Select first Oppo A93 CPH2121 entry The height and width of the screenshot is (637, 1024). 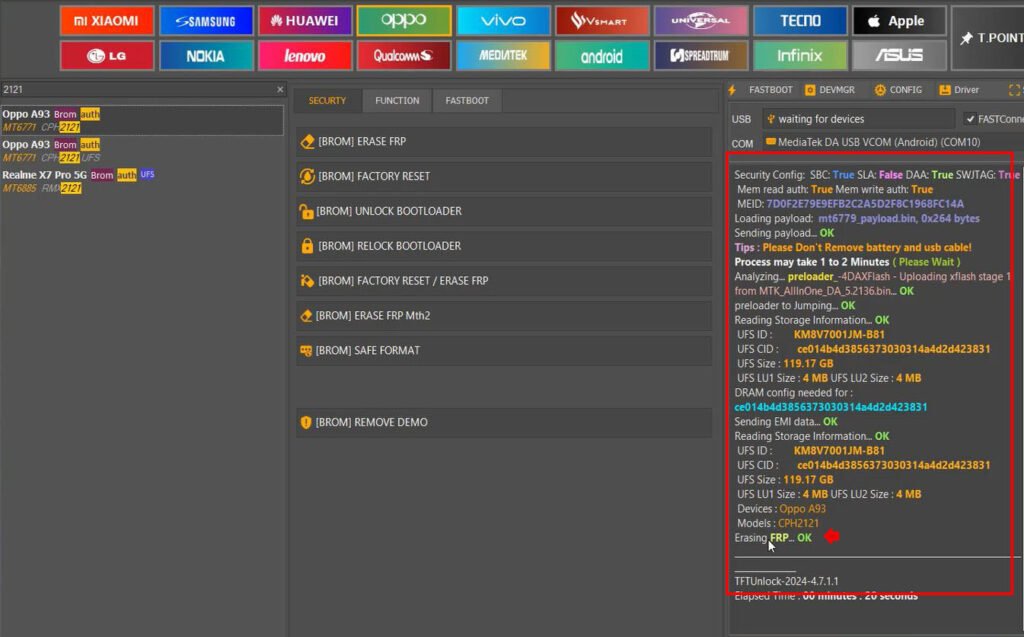pos(142,120)
